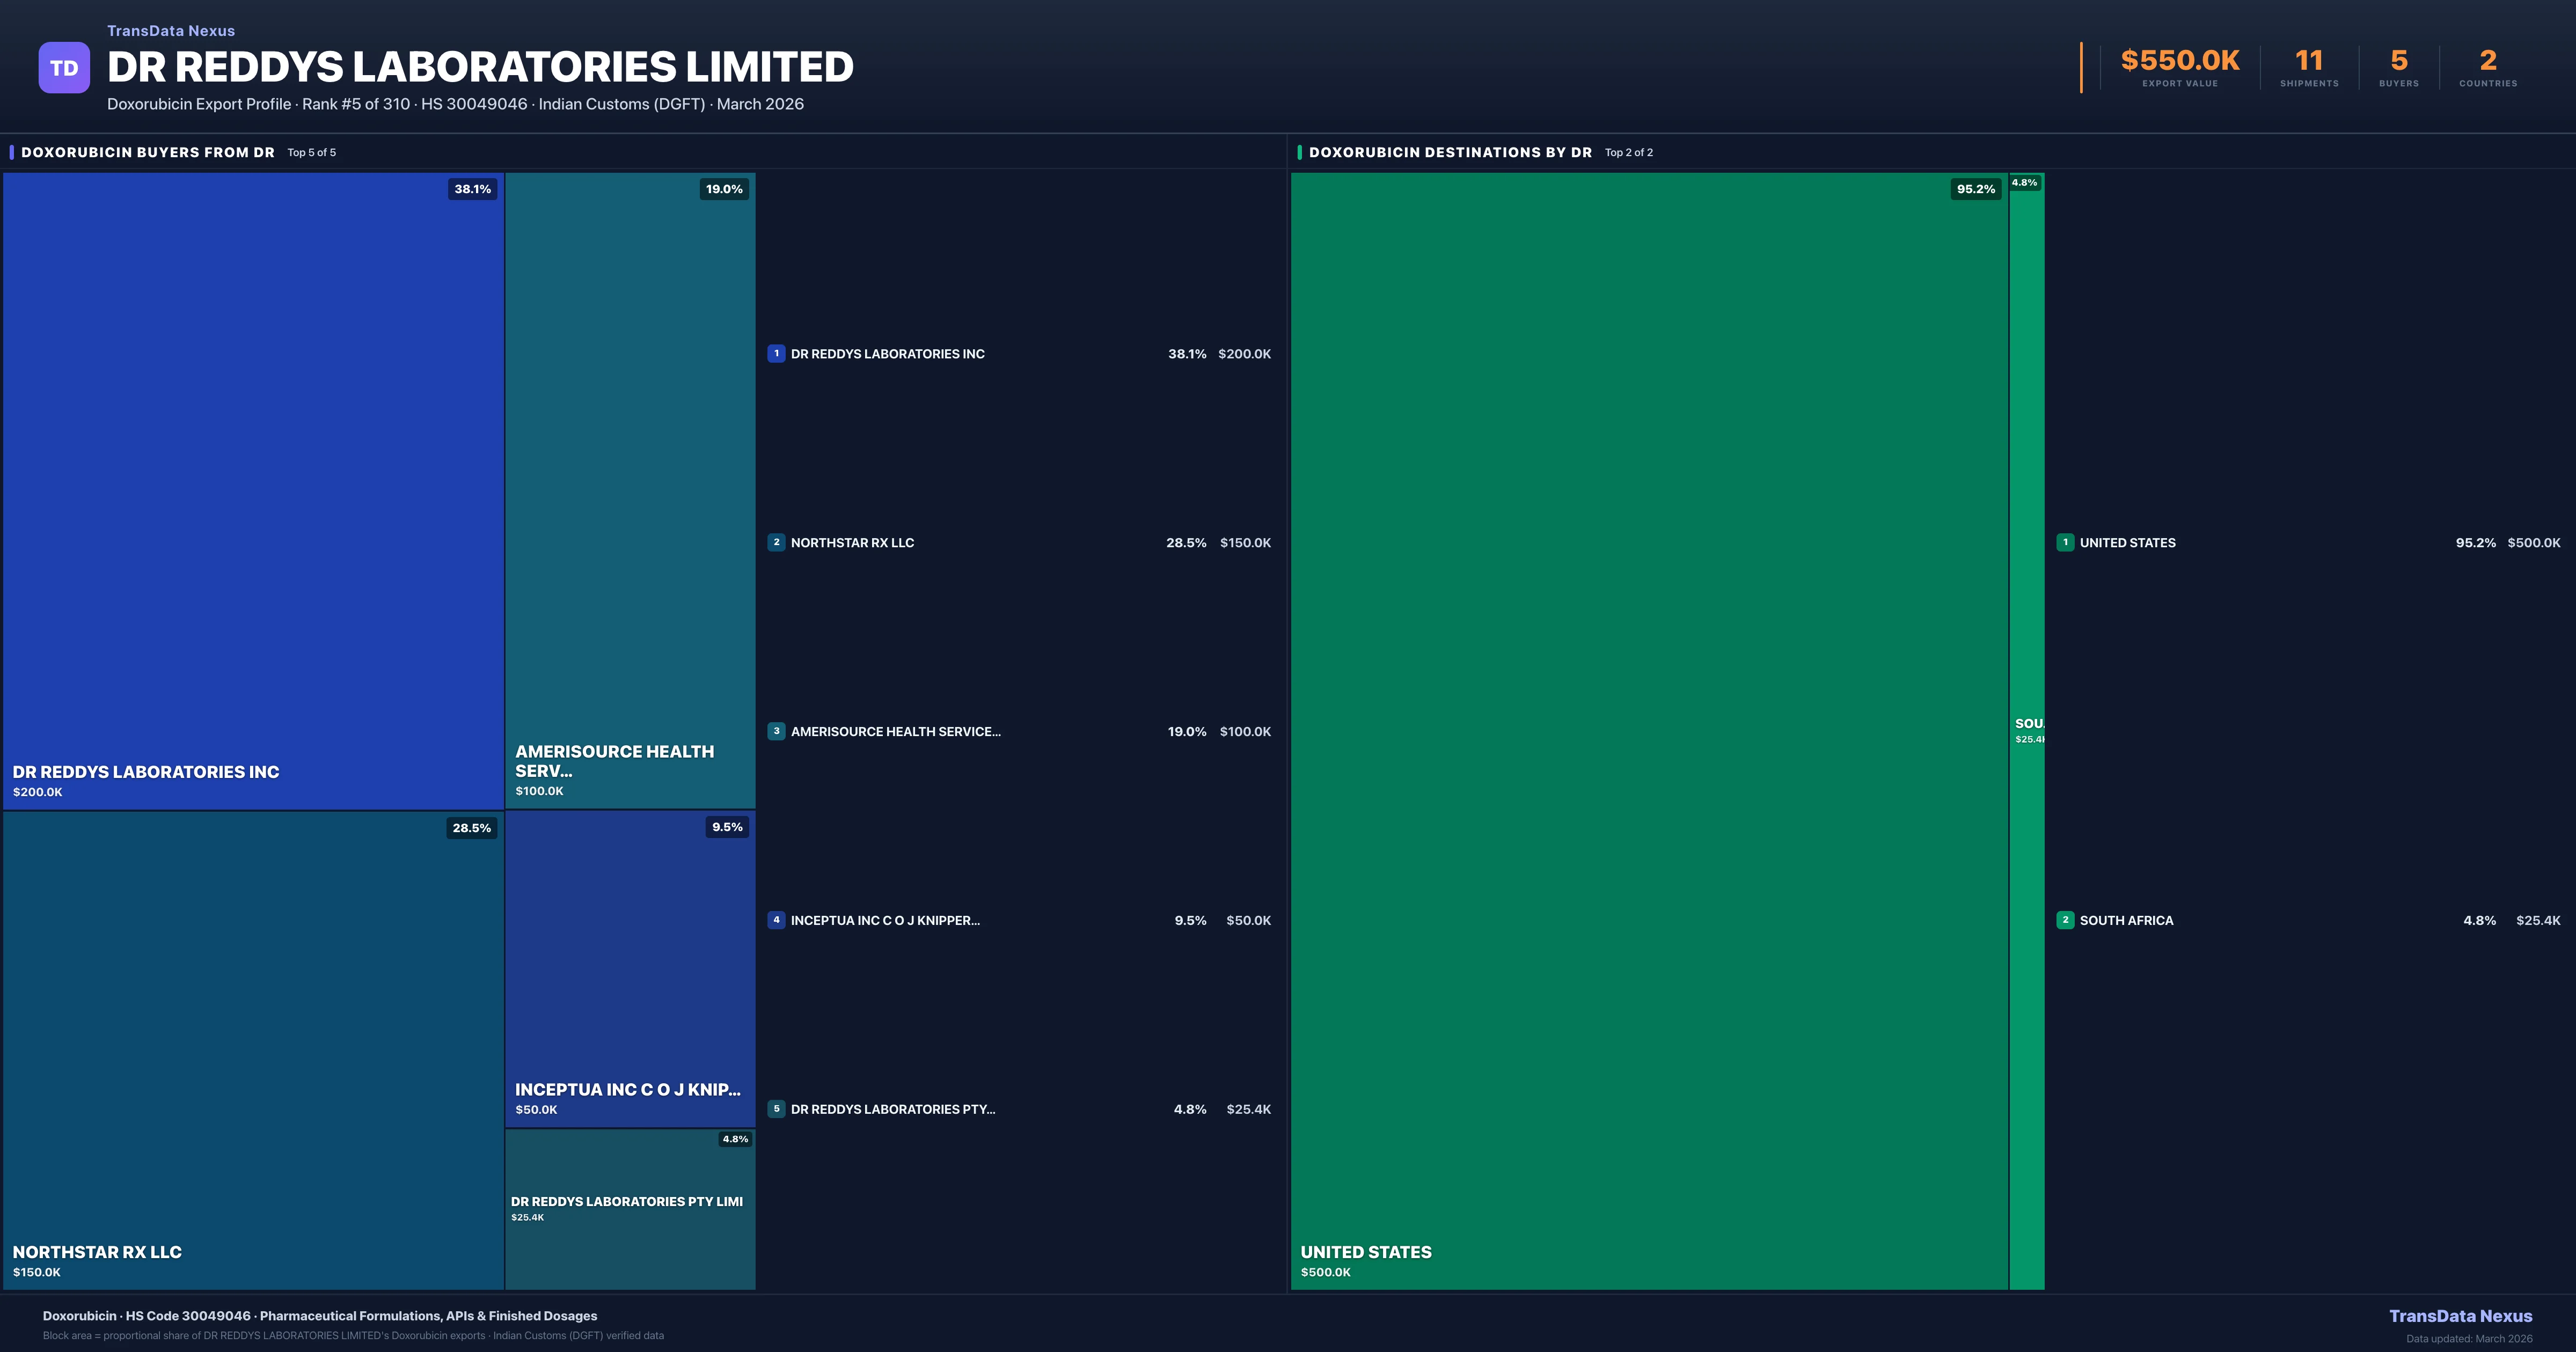Click rank badge 1 beside DR REDDYS LABORATORIES INC

tap(776, 353)
